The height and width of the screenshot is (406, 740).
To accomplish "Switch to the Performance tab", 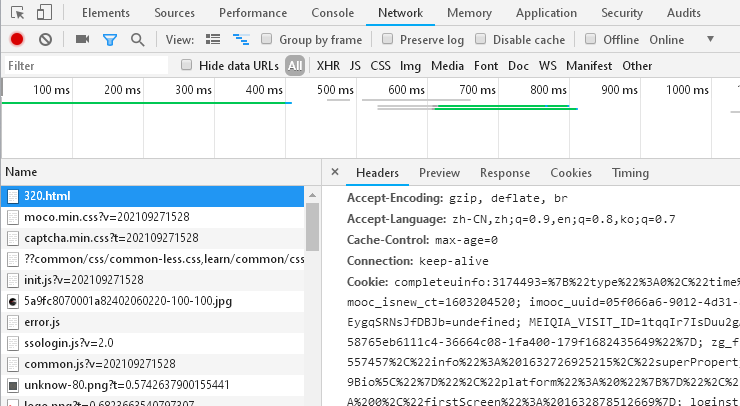I will coord(253,13).
